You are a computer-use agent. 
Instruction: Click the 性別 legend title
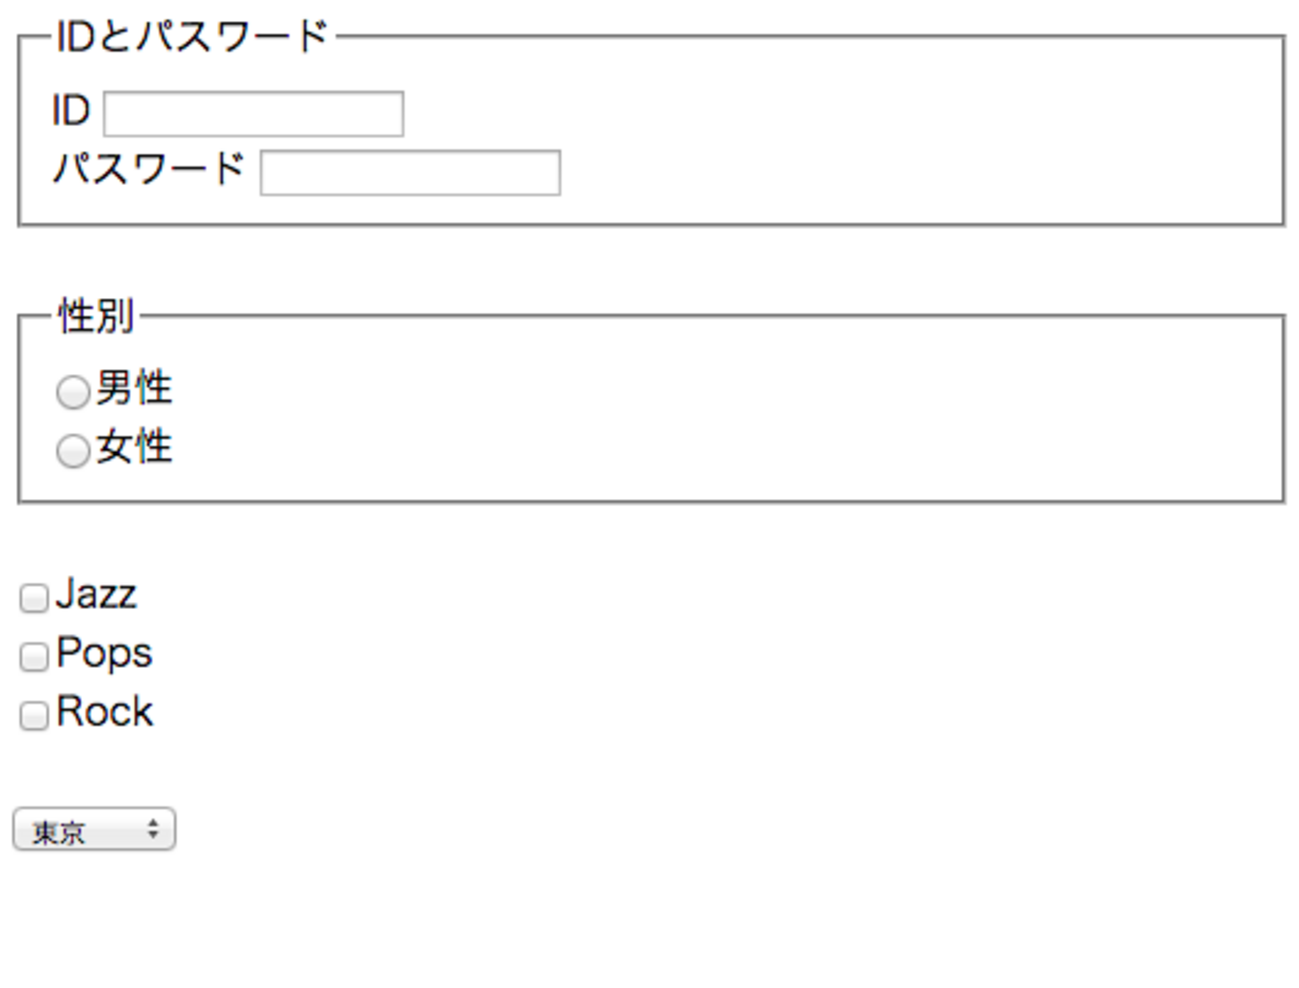tap(96, 316)
